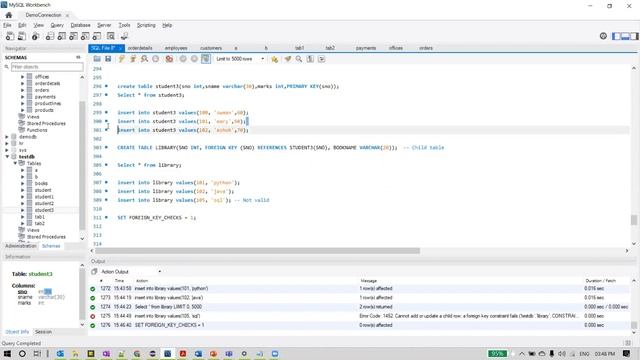
Task: Expand the demodb schema
Action: pos(7,137)
